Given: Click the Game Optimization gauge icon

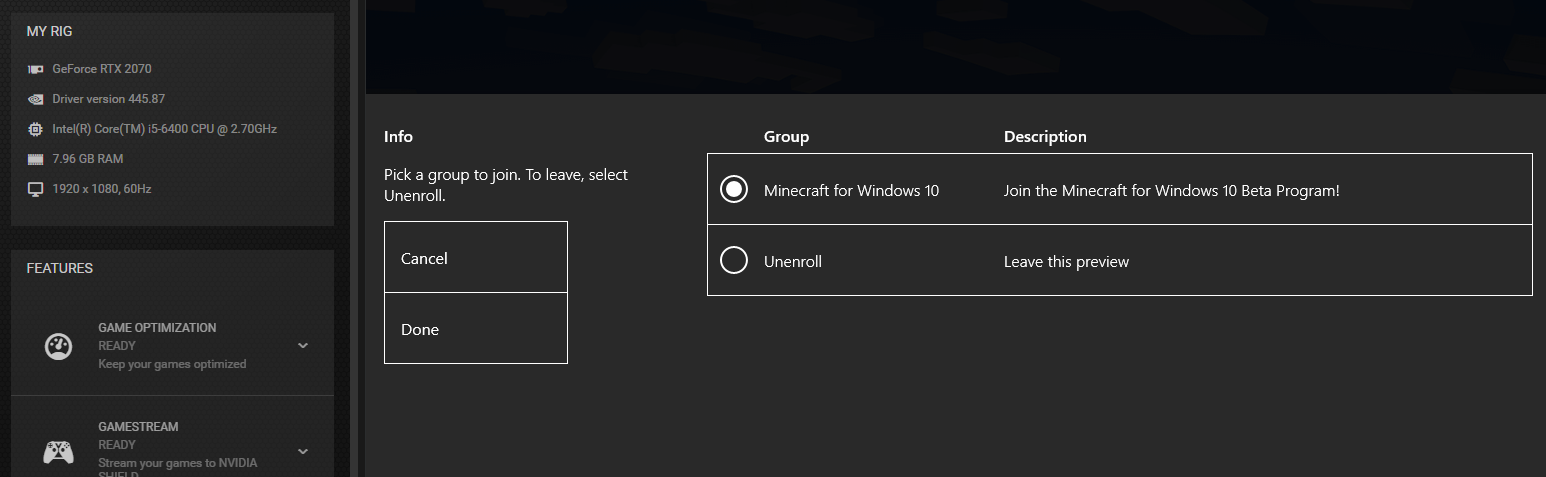Looking at the screenshot, I should [x=58, y=346].
